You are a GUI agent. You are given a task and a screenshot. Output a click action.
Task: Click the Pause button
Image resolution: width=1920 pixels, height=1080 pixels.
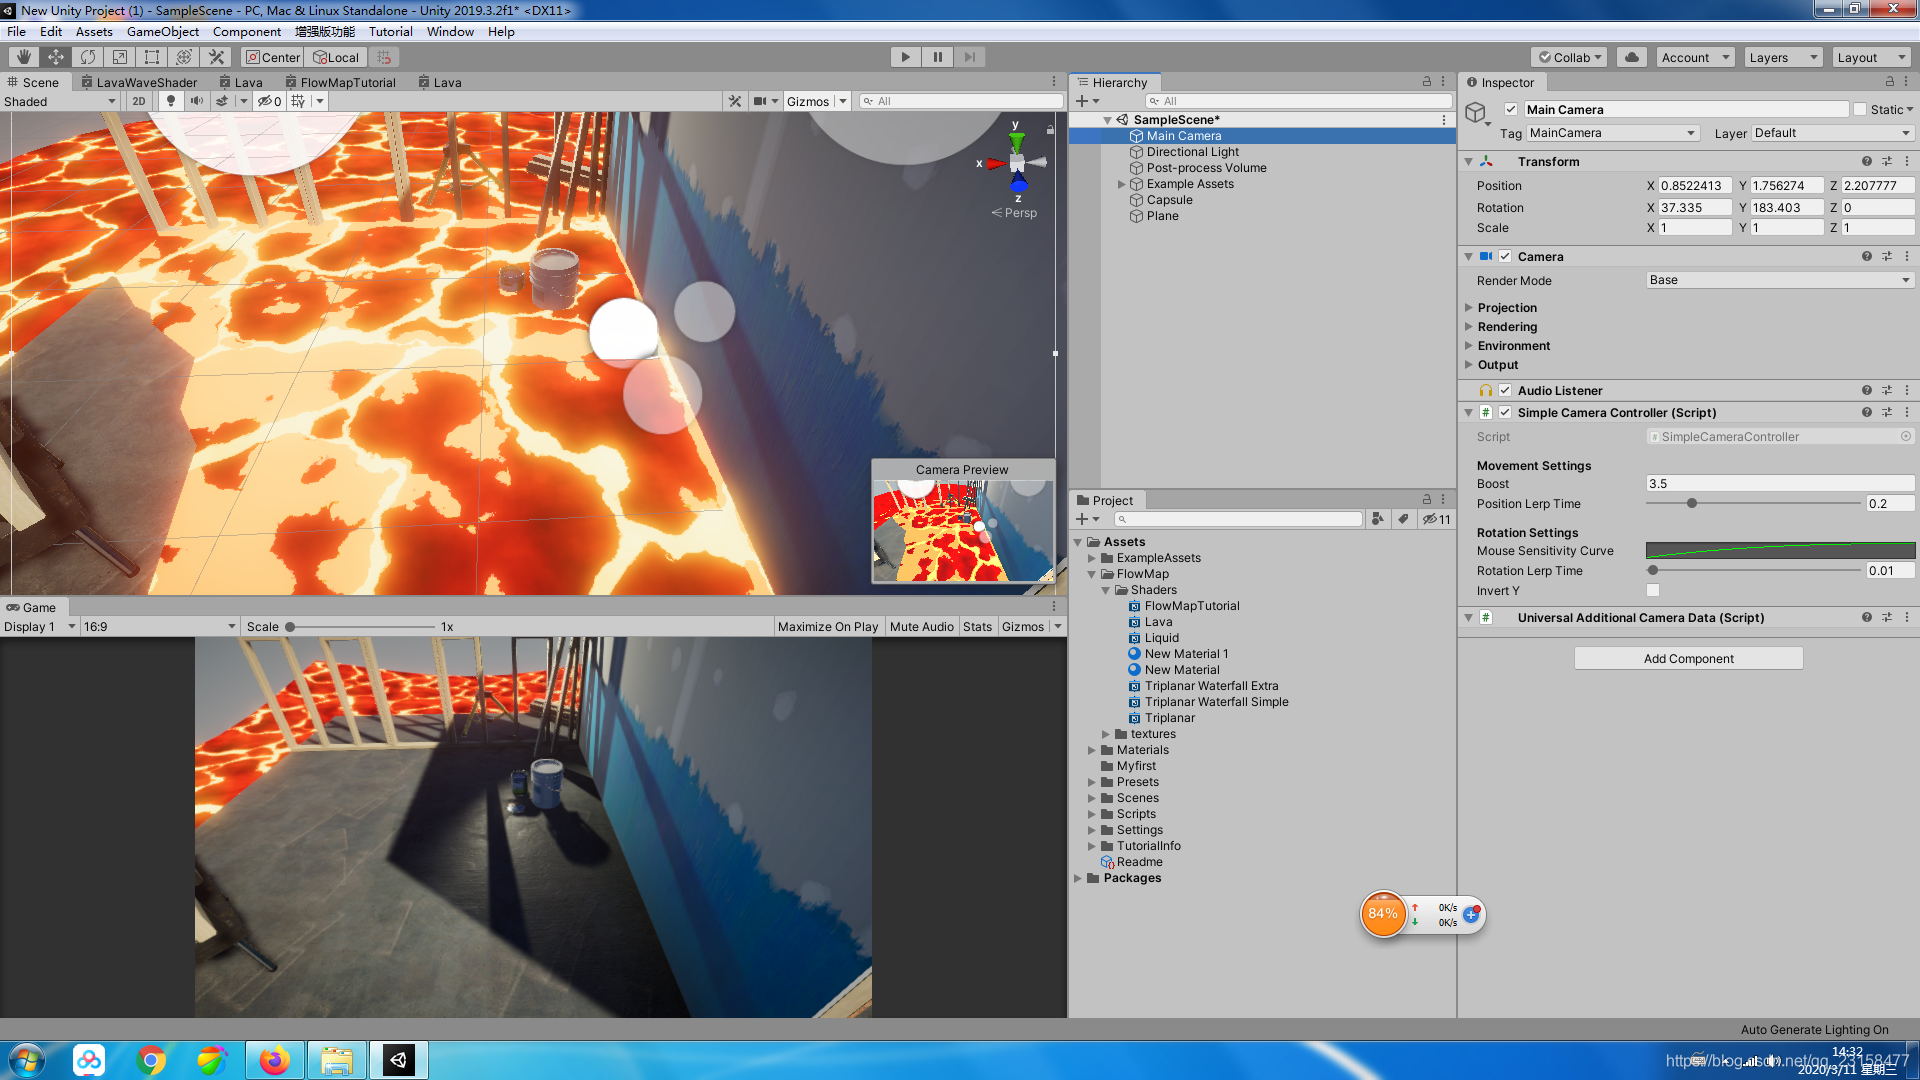coord(937,57)
